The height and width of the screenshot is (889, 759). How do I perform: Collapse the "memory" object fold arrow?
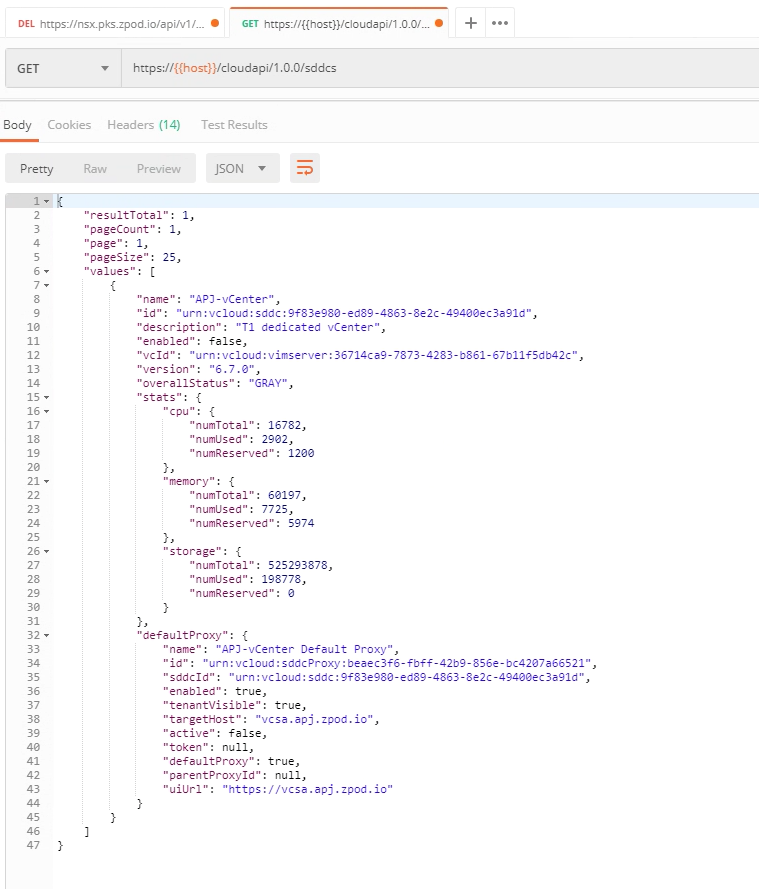point(46,481)
